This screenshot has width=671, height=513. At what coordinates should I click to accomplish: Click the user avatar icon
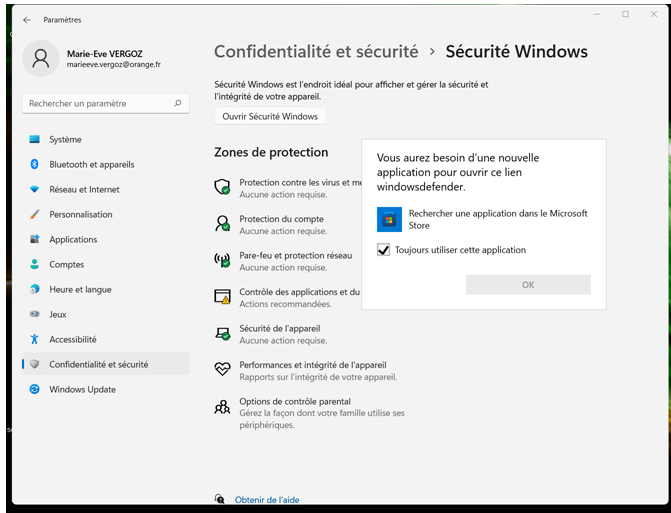click(41, 59)
